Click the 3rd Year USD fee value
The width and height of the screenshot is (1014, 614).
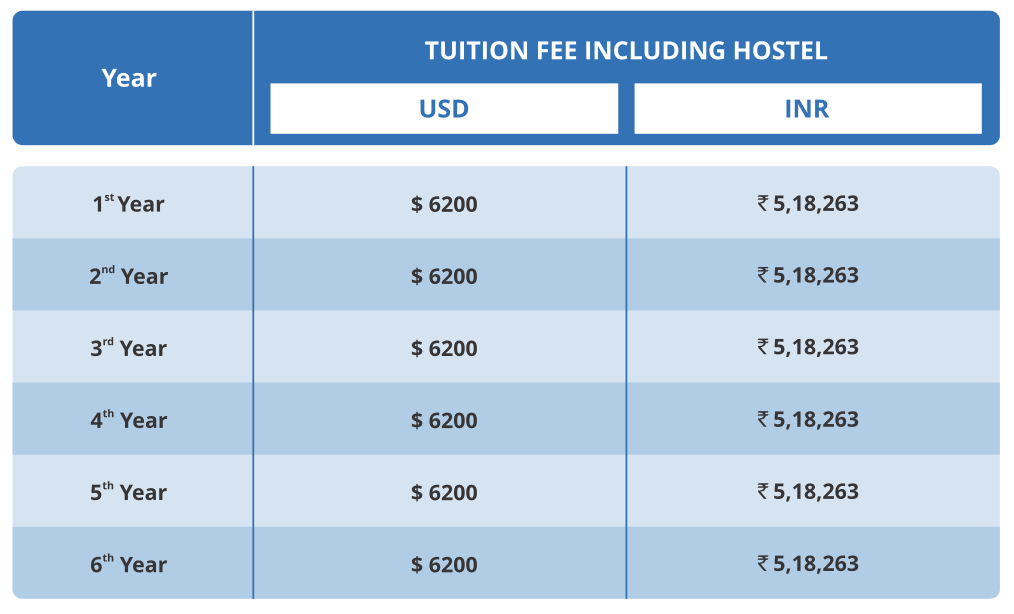pos(444,348)
